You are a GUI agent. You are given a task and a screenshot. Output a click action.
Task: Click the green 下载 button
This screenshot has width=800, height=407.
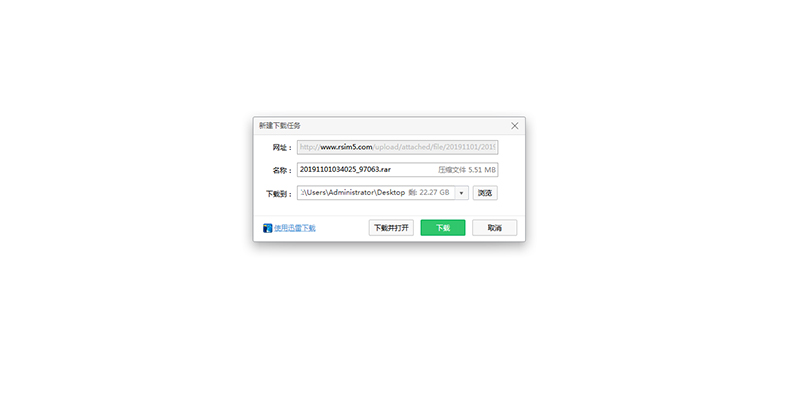click(x=443, y=227)
